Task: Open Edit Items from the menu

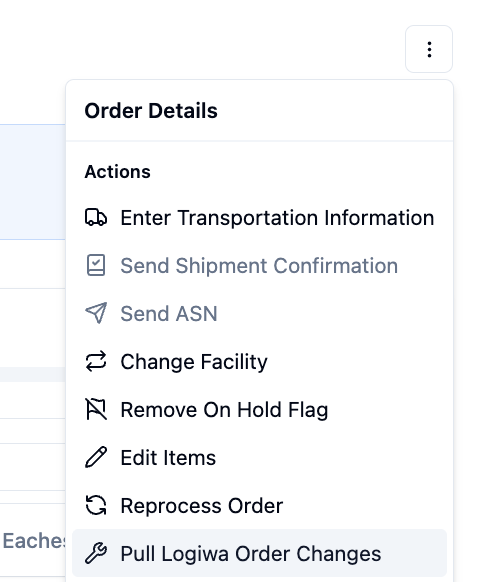Action: pyautogui.click(x=259, y=457)
